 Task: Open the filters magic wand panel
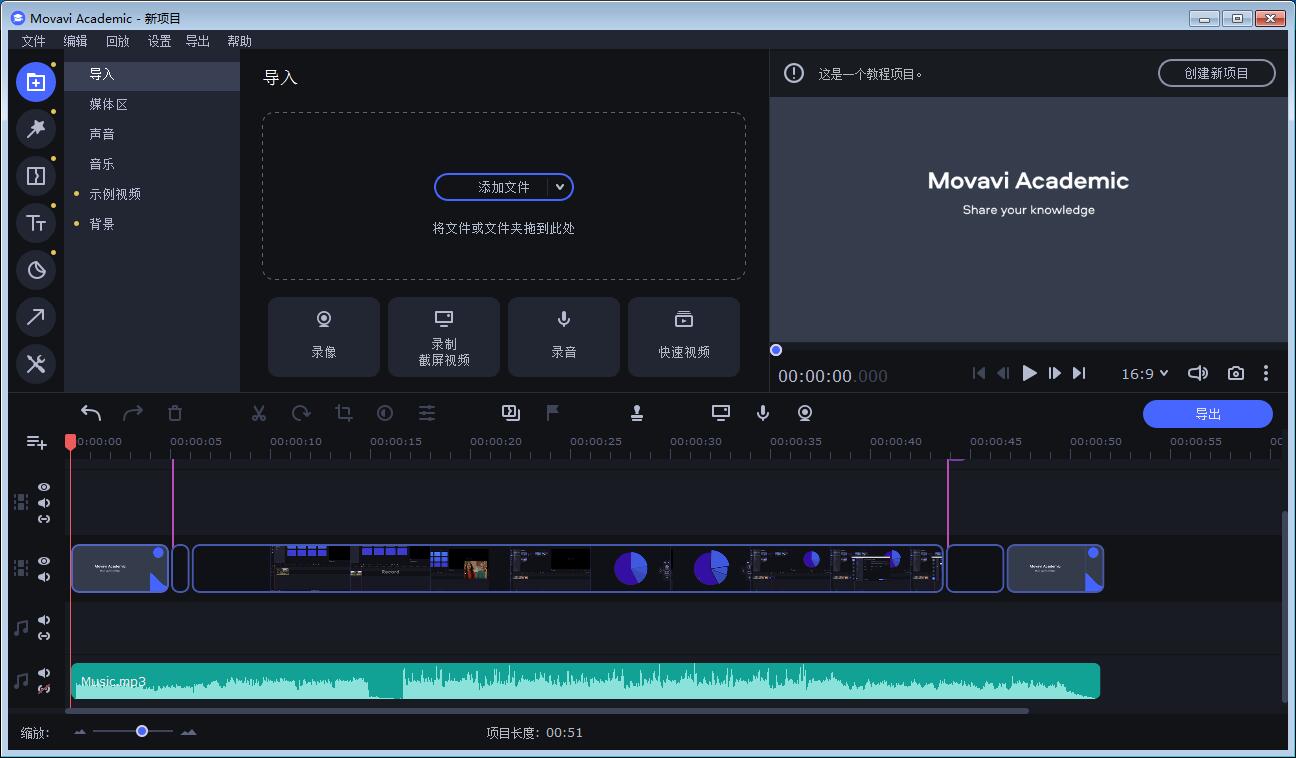pyautogui.click(x=36, y=129)
